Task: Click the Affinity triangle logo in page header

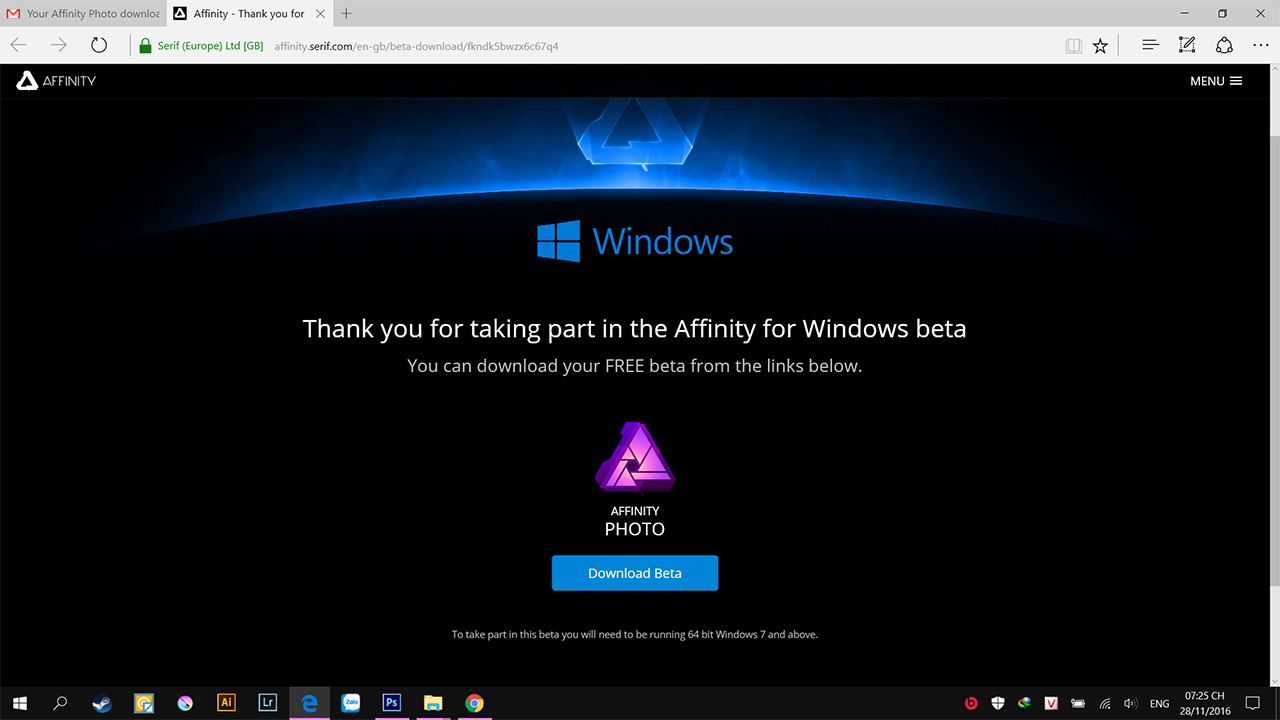Action: pos(25,81)
